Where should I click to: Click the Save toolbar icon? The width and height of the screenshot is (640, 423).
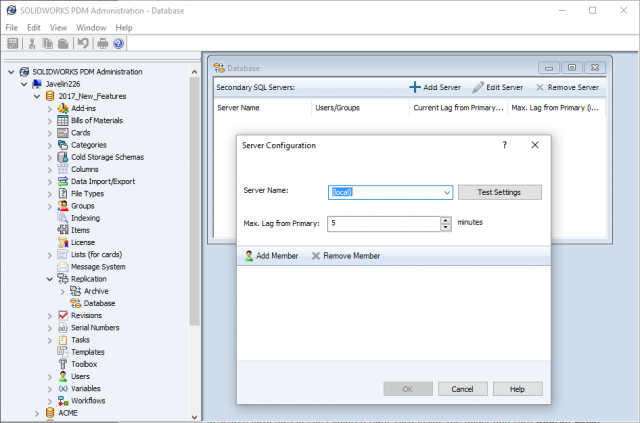pyautogui.click(x=13, y=43)
